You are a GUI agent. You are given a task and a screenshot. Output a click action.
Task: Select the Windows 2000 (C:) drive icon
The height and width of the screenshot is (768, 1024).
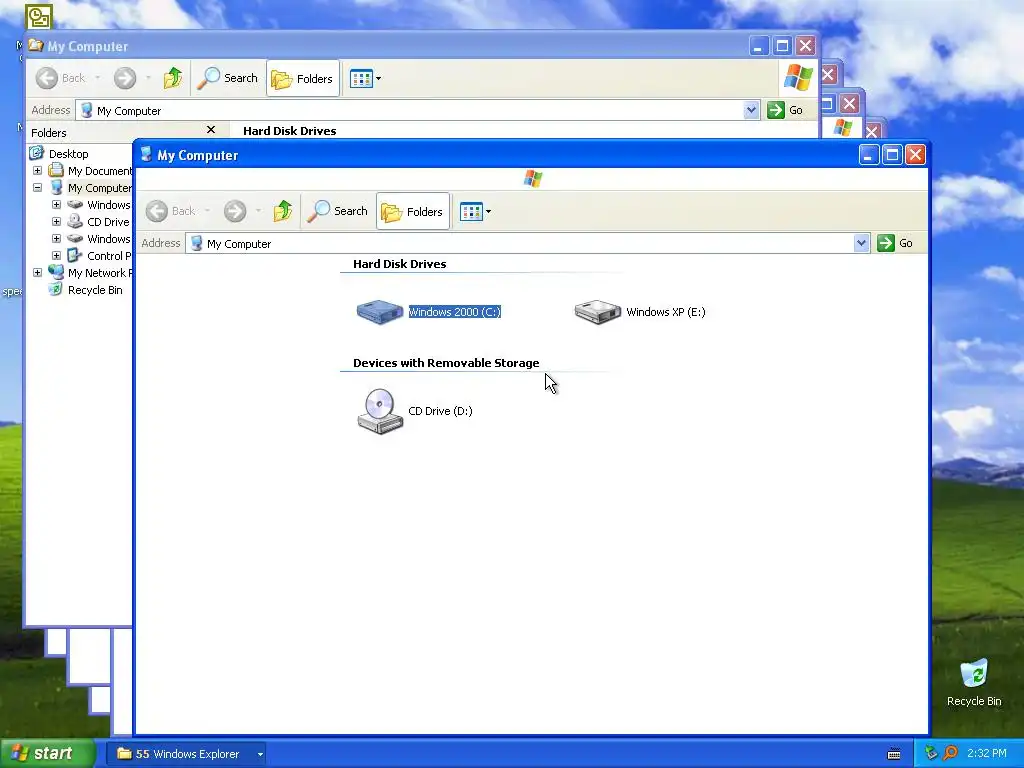[379, 312]
